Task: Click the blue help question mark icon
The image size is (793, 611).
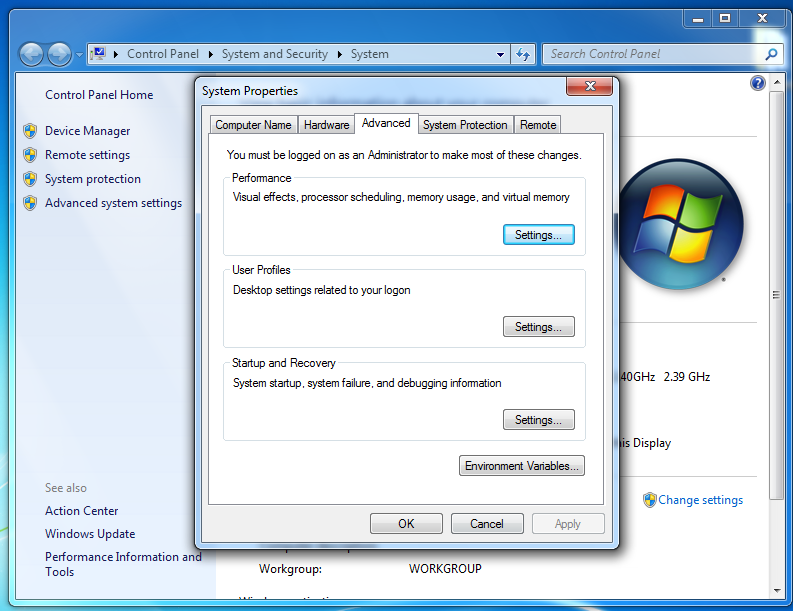Action: (758, 84)
